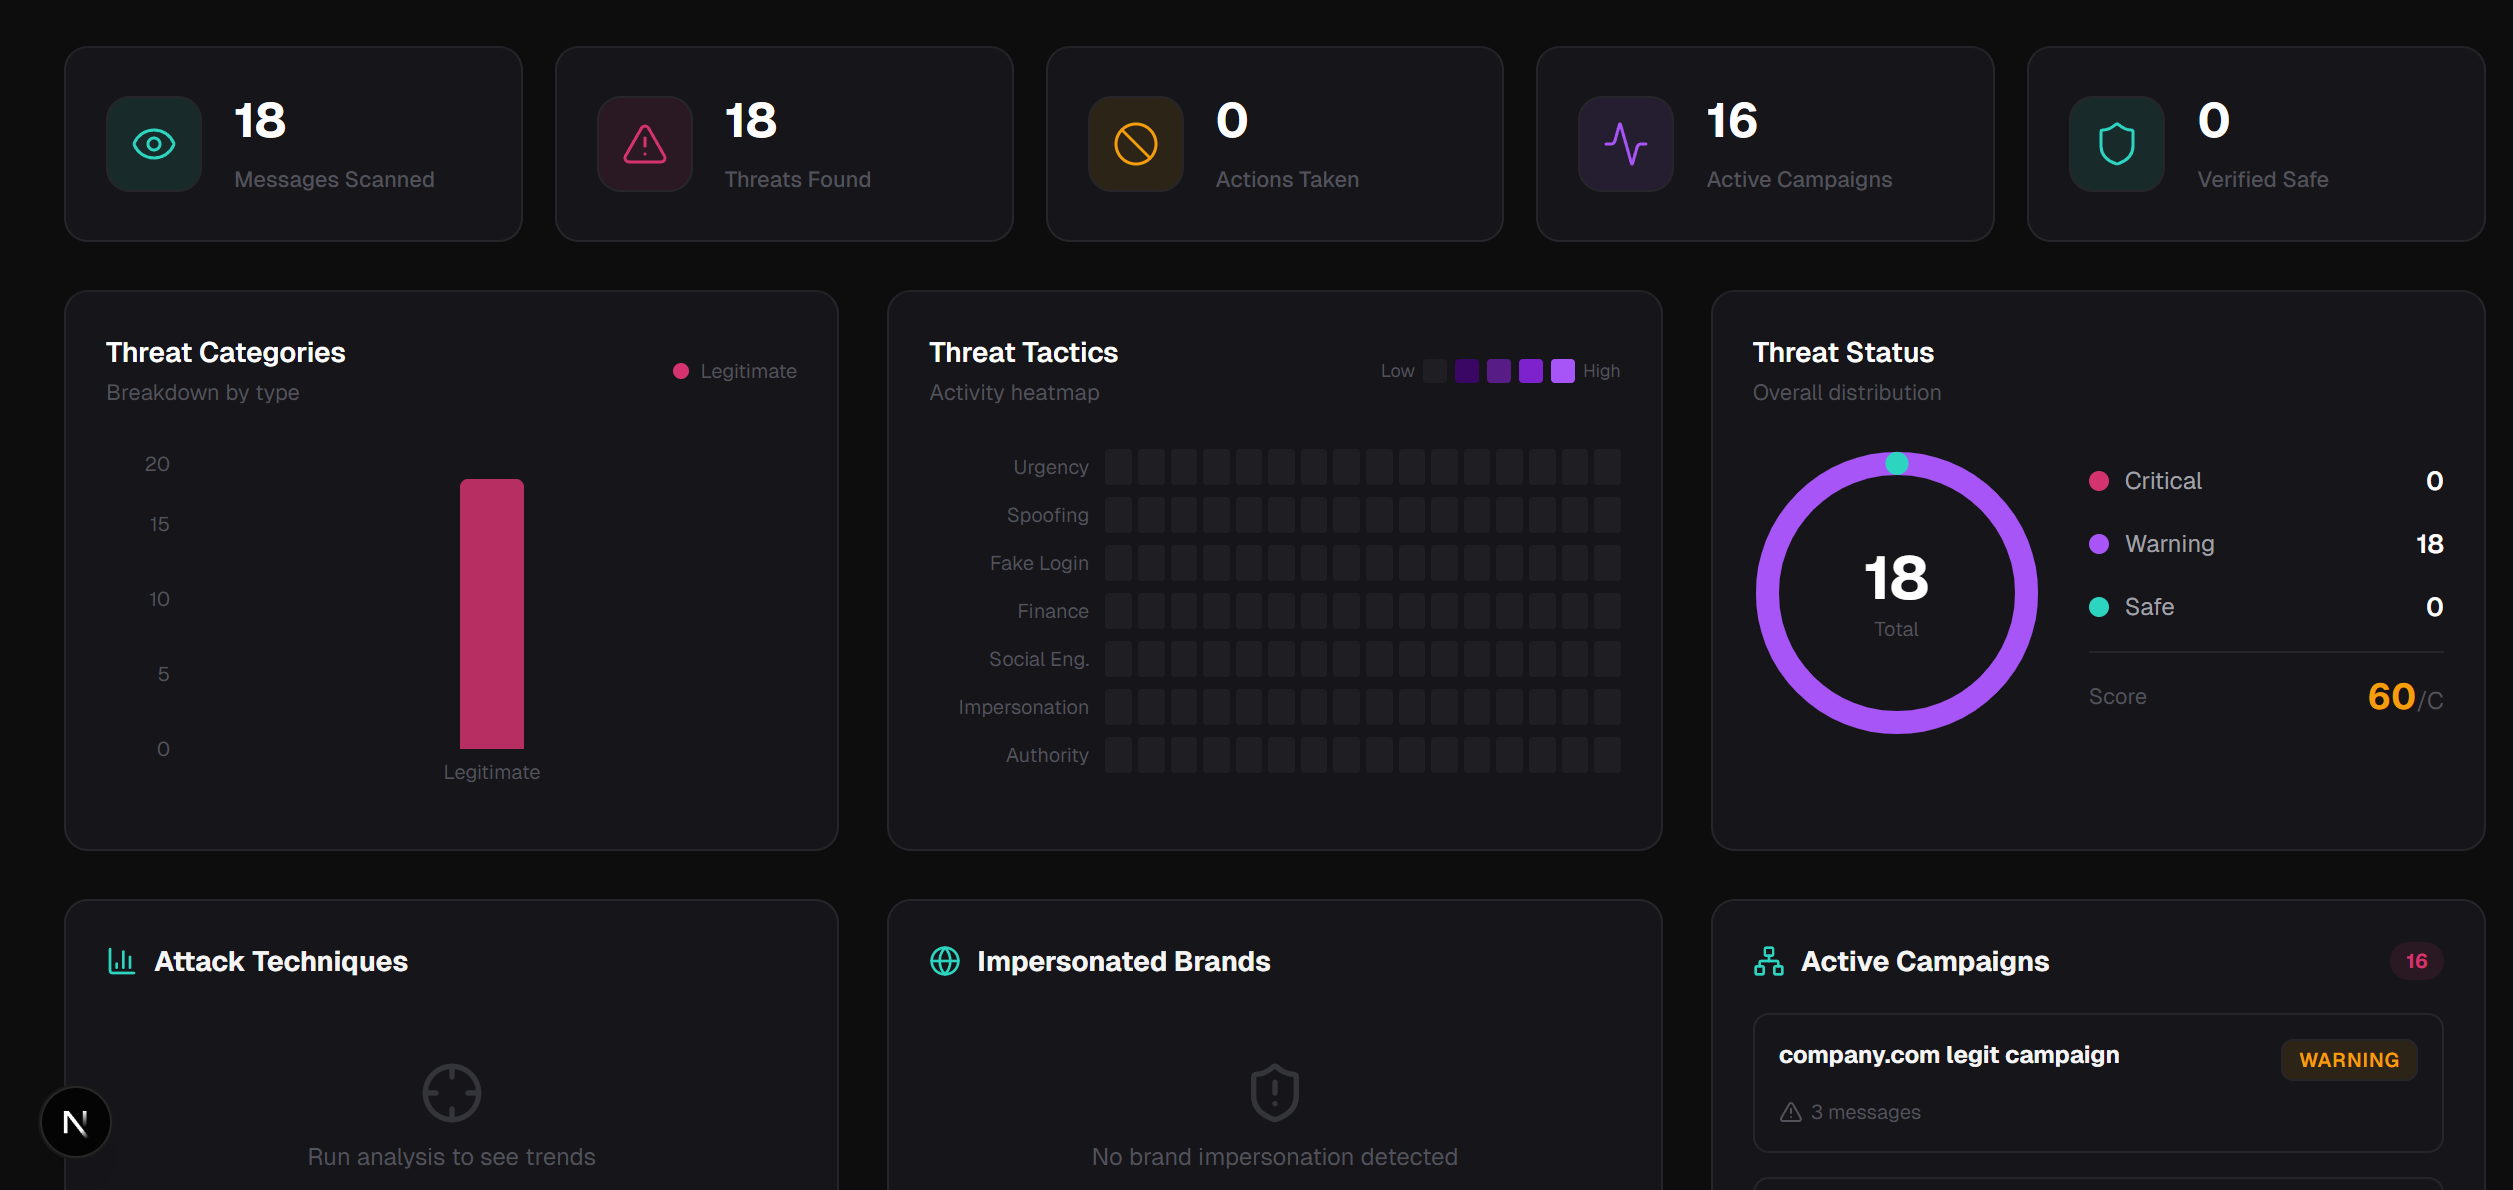Image resolution: width=2513 pixels, height=1190 pixels.
Task: Click the brightest High heatmap legend swatch
Action: [x=1562, y=371]
